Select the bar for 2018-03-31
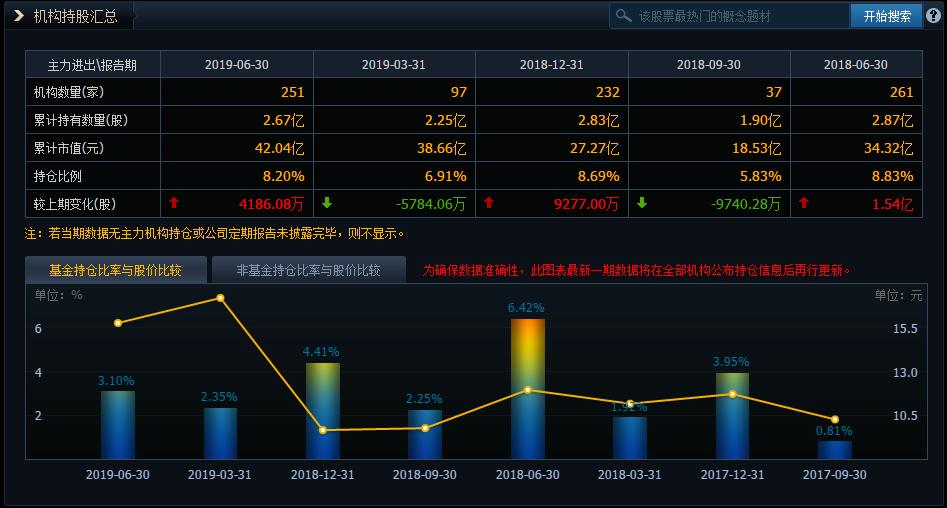The width and height of the screenshot is (947, 508). (630, 438)
